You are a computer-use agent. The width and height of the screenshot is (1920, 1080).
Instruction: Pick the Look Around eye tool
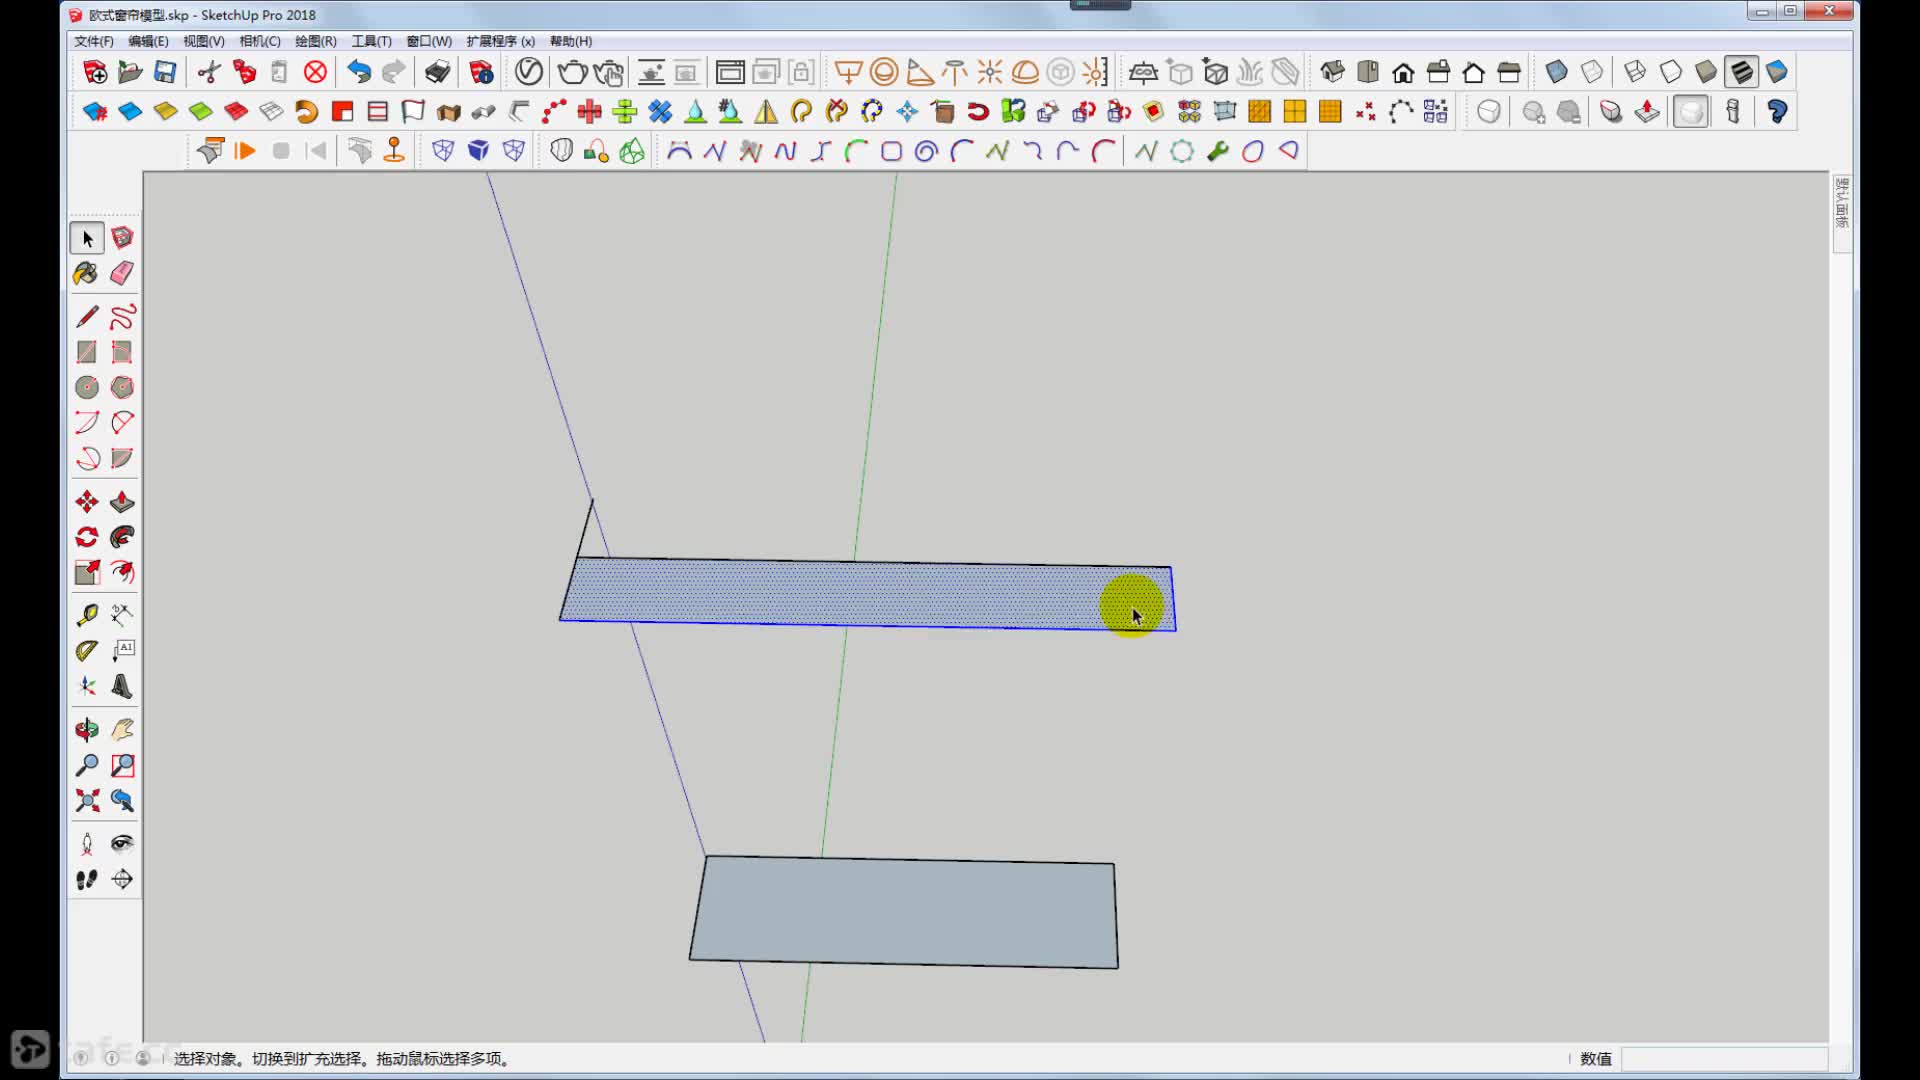coord(122,844)
